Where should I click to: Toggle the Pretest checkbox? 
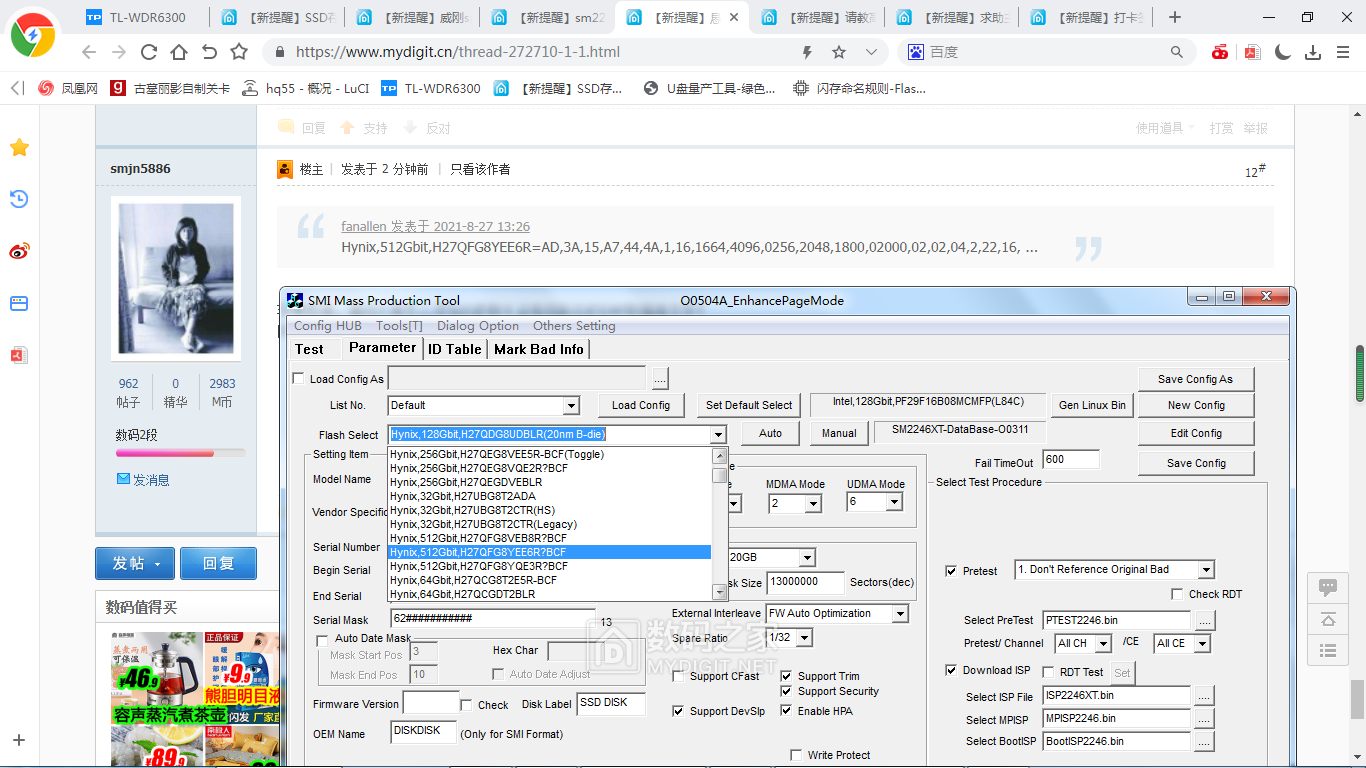[951, 571]
